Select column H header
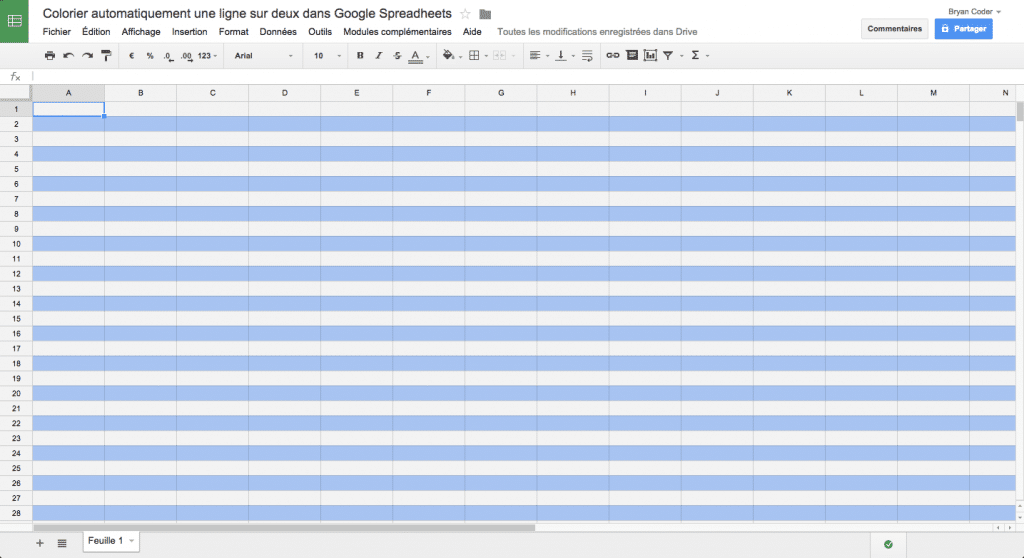This screenshot has height=558, width=1024. 573,93
